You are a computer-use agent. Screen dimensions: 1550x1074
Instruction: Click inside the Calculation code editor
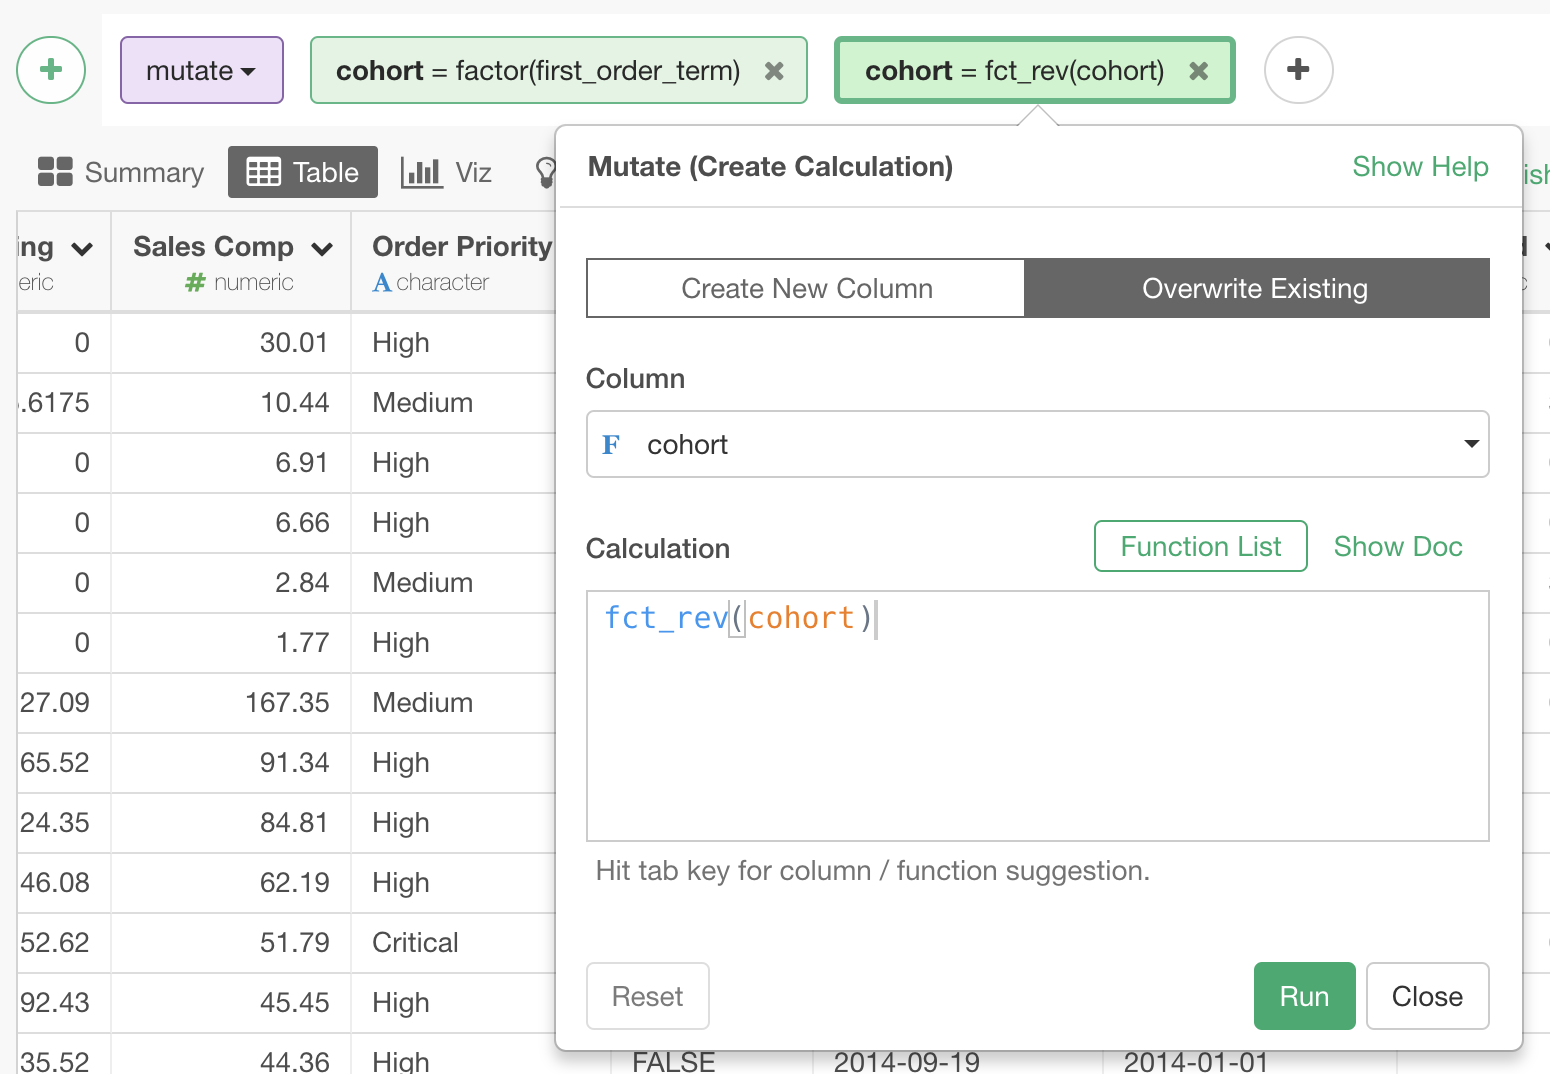pyautogui.click(x=1037, y=730)
